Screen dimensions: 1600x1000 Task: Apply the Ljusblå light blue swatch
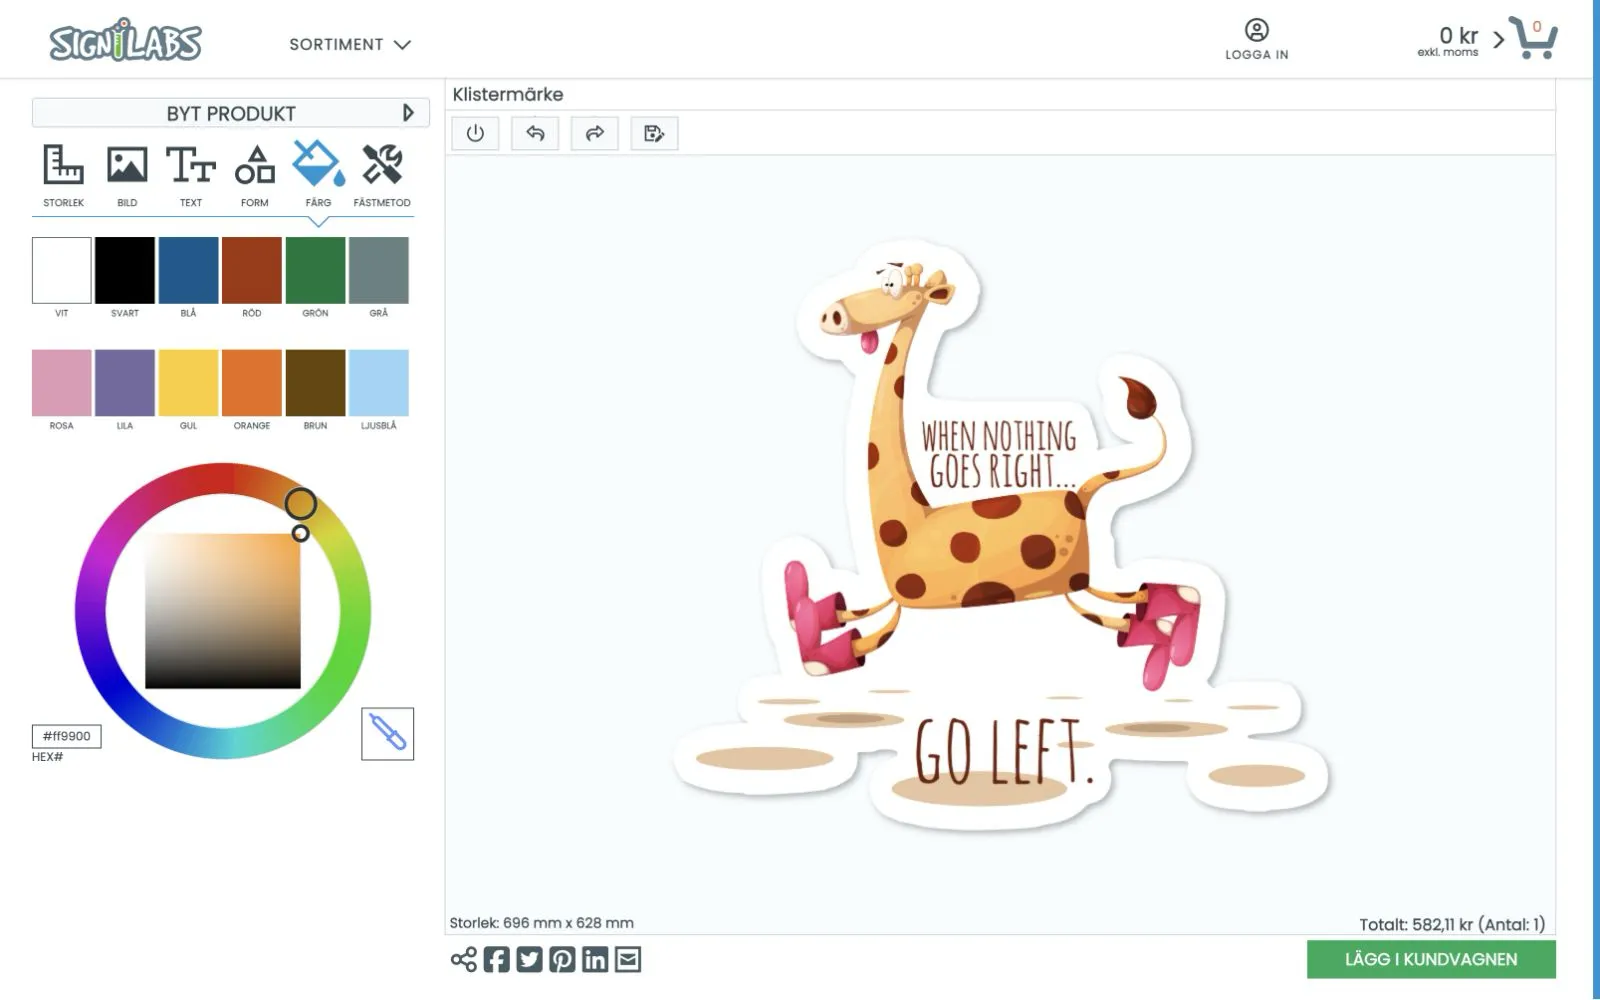point(379,383)
